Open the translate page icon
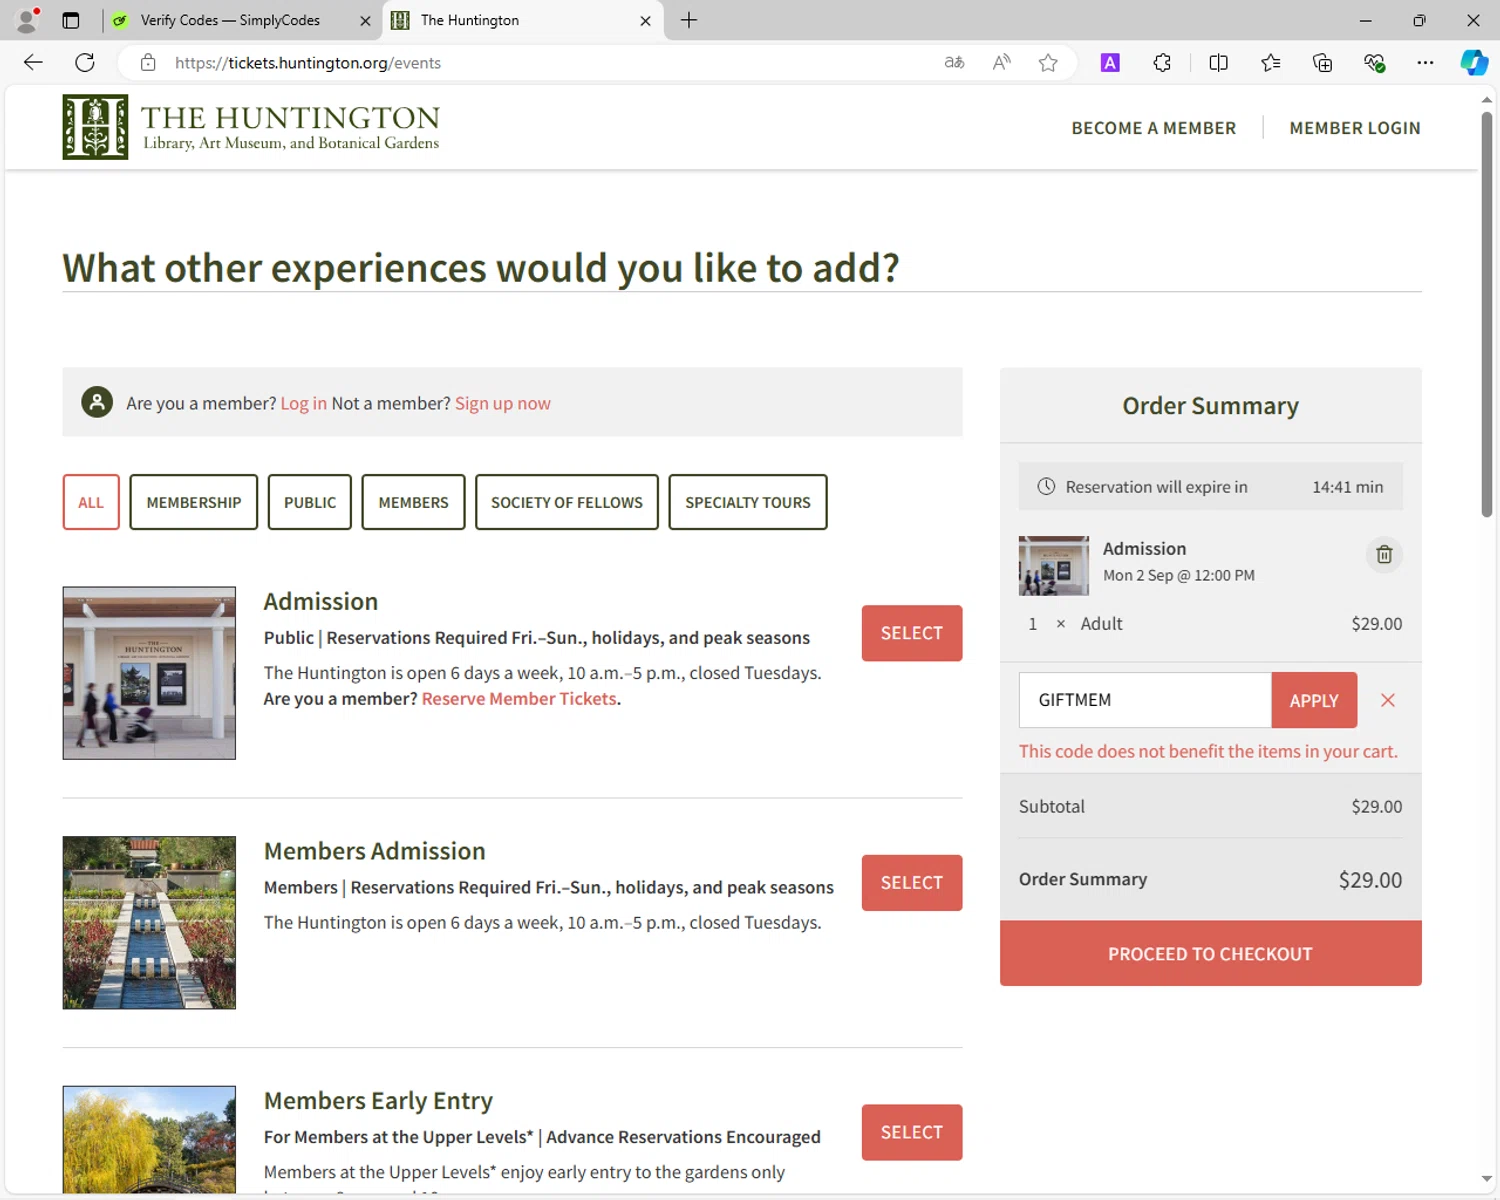The width and height of the screenshot is (1500, 1200). click(x=954, y=63)
